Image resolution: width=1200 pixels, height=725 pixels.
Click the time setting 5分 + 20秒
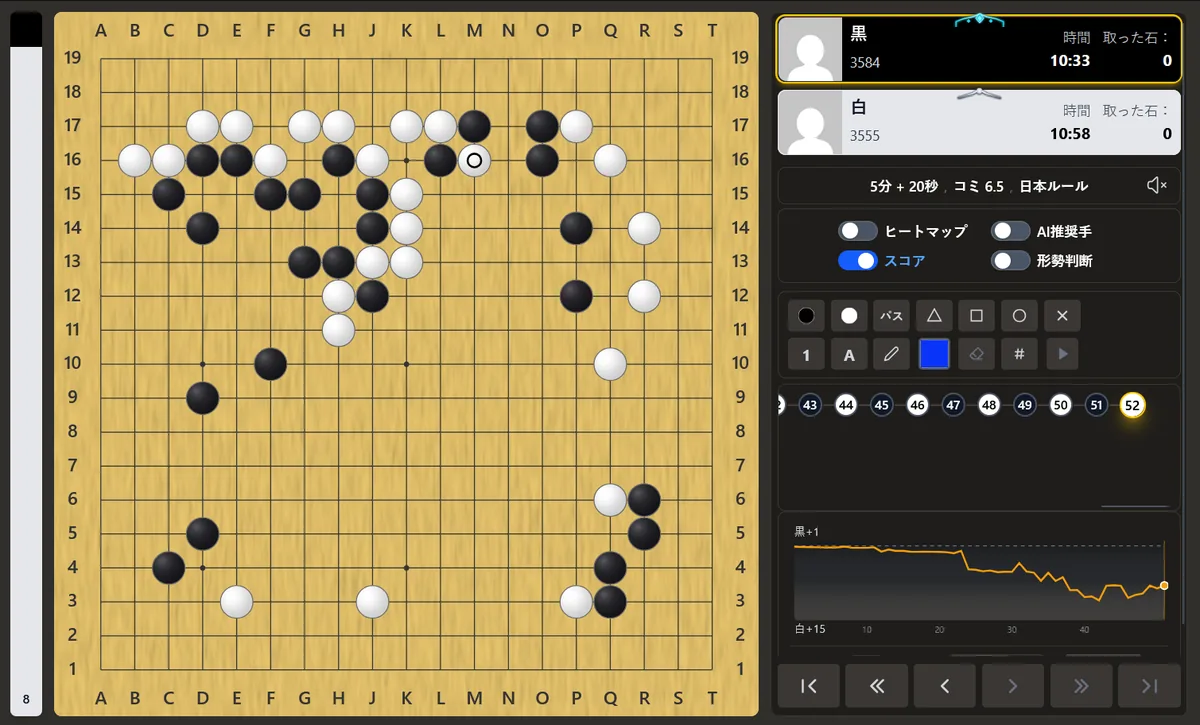click(x=906, y=186)
